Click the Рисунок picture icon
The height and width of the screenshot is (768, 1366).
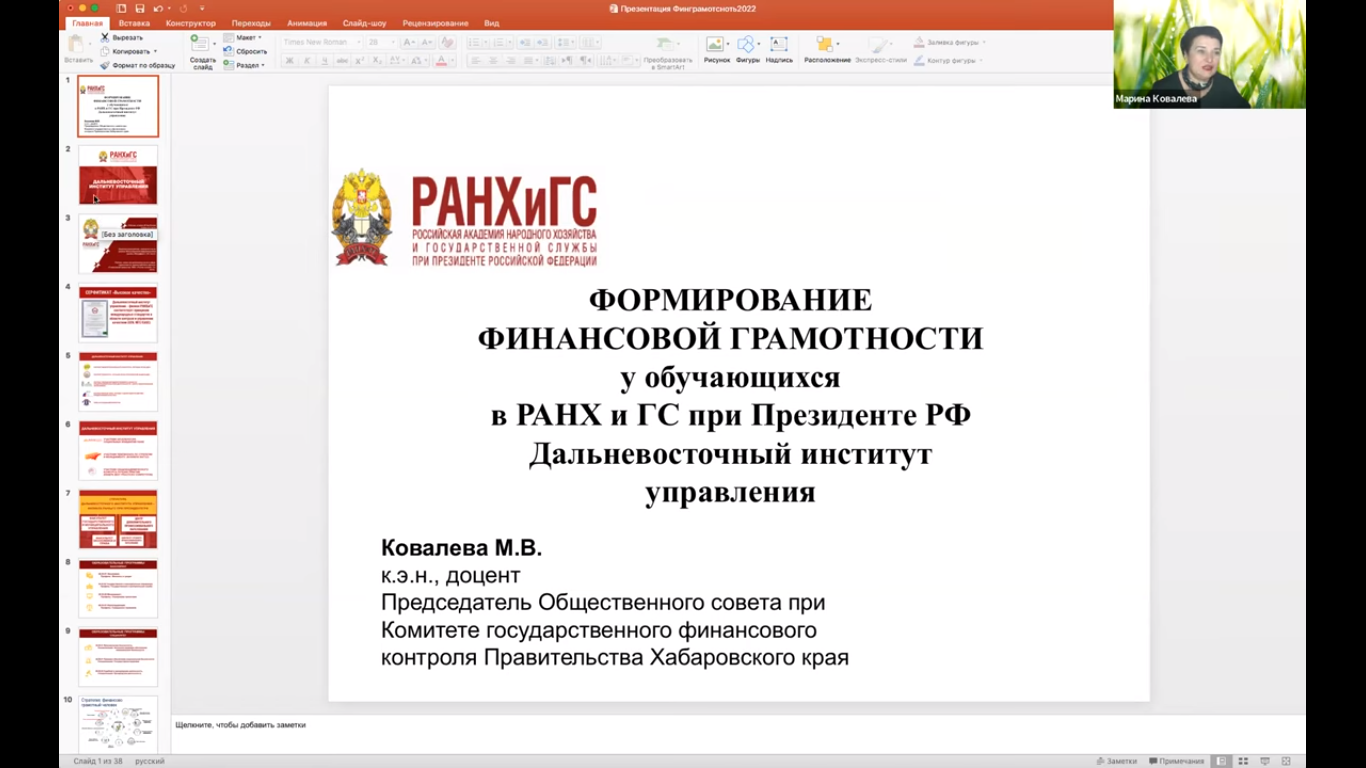pos(715,44)
